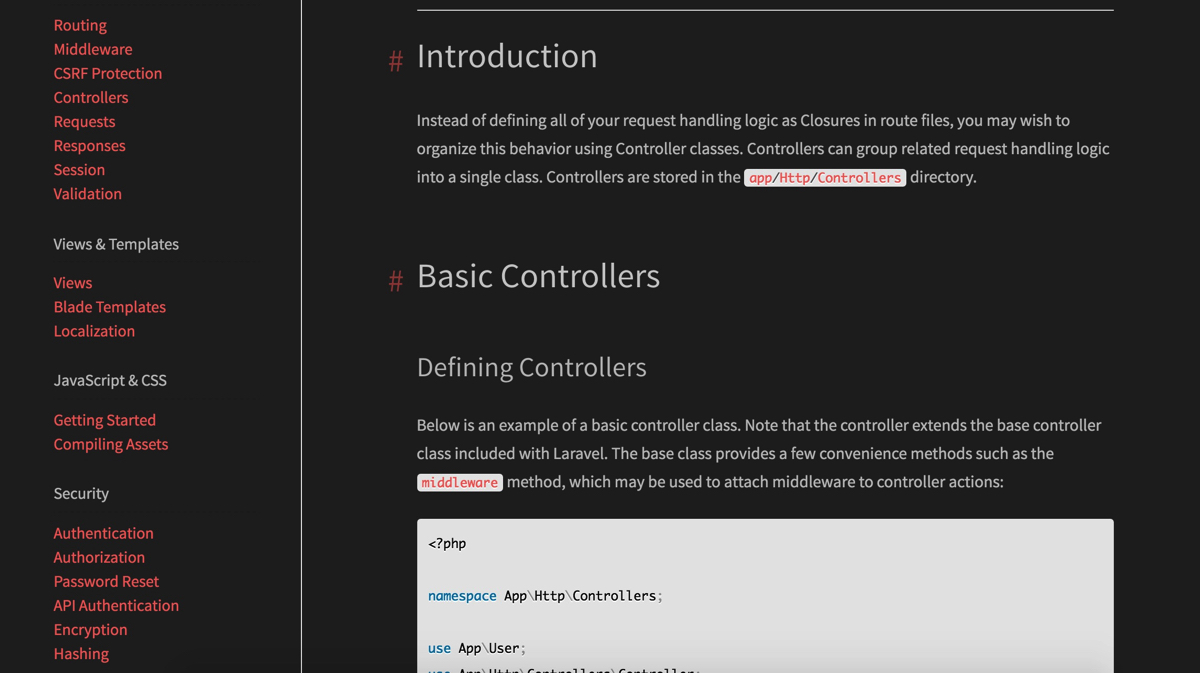Screen dimensions: 1200x673
Task: Navigate to CSRF Protection docs
Action: 107,73
